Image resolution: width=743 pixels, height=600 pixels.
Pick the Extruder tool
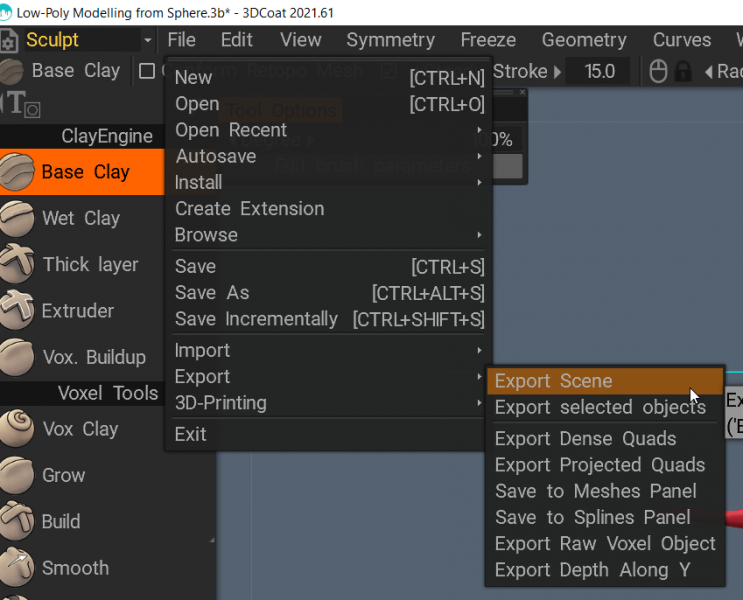(77, 311)
